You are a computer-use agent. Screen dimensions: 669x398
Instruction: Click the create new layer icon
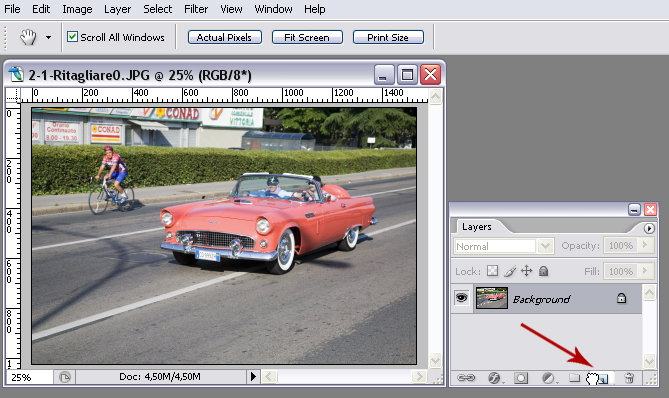pyautogui.click(x=602, y=378)
